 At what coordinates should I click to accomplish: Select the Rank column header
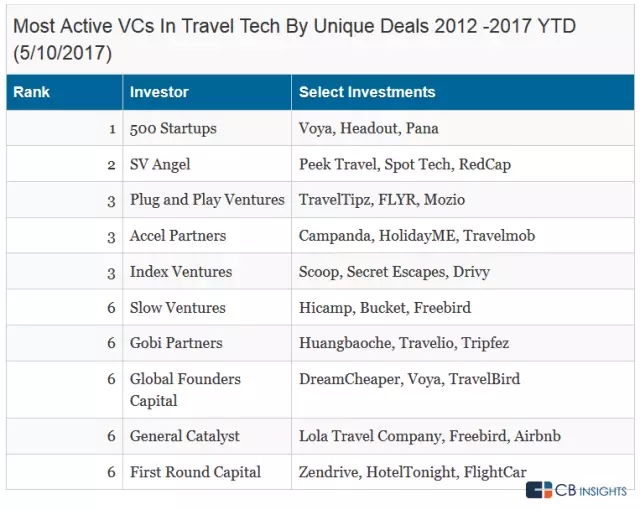(x=64, y=92)
